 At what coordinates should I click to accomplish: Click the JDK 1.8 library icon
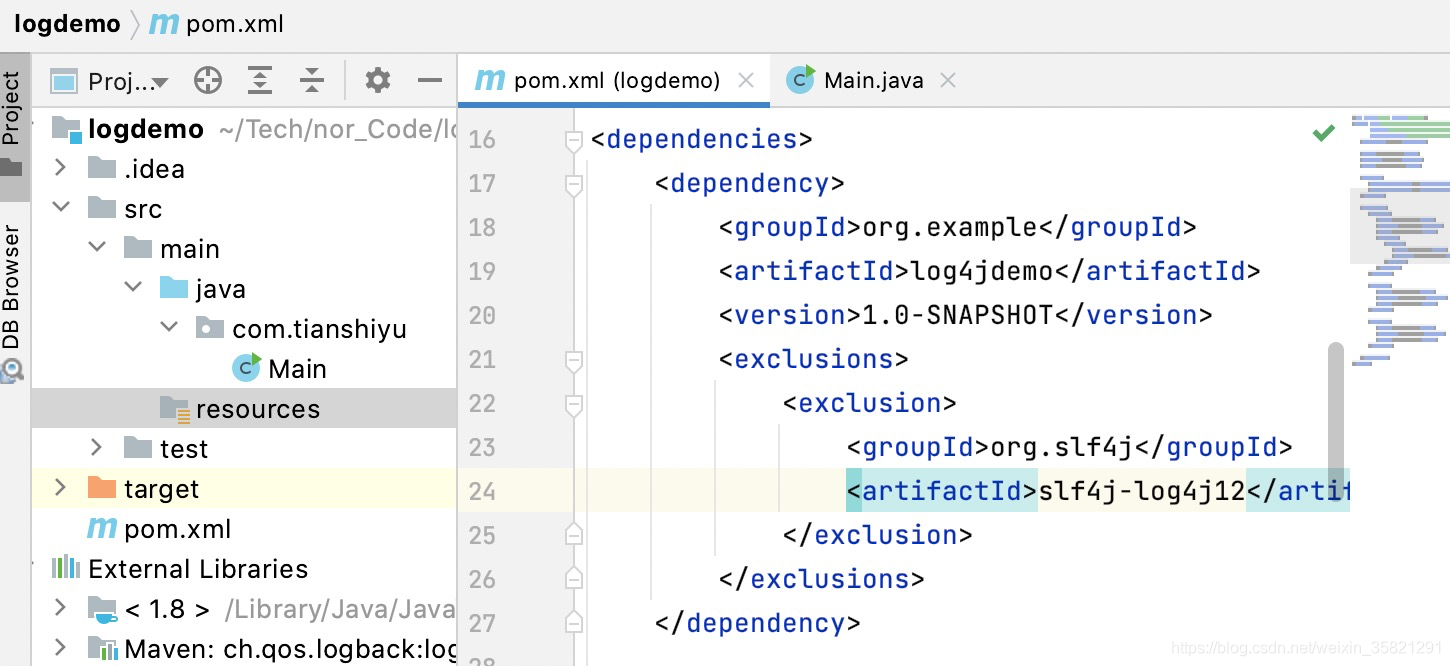pyautogui.click(x=102, y=608)
